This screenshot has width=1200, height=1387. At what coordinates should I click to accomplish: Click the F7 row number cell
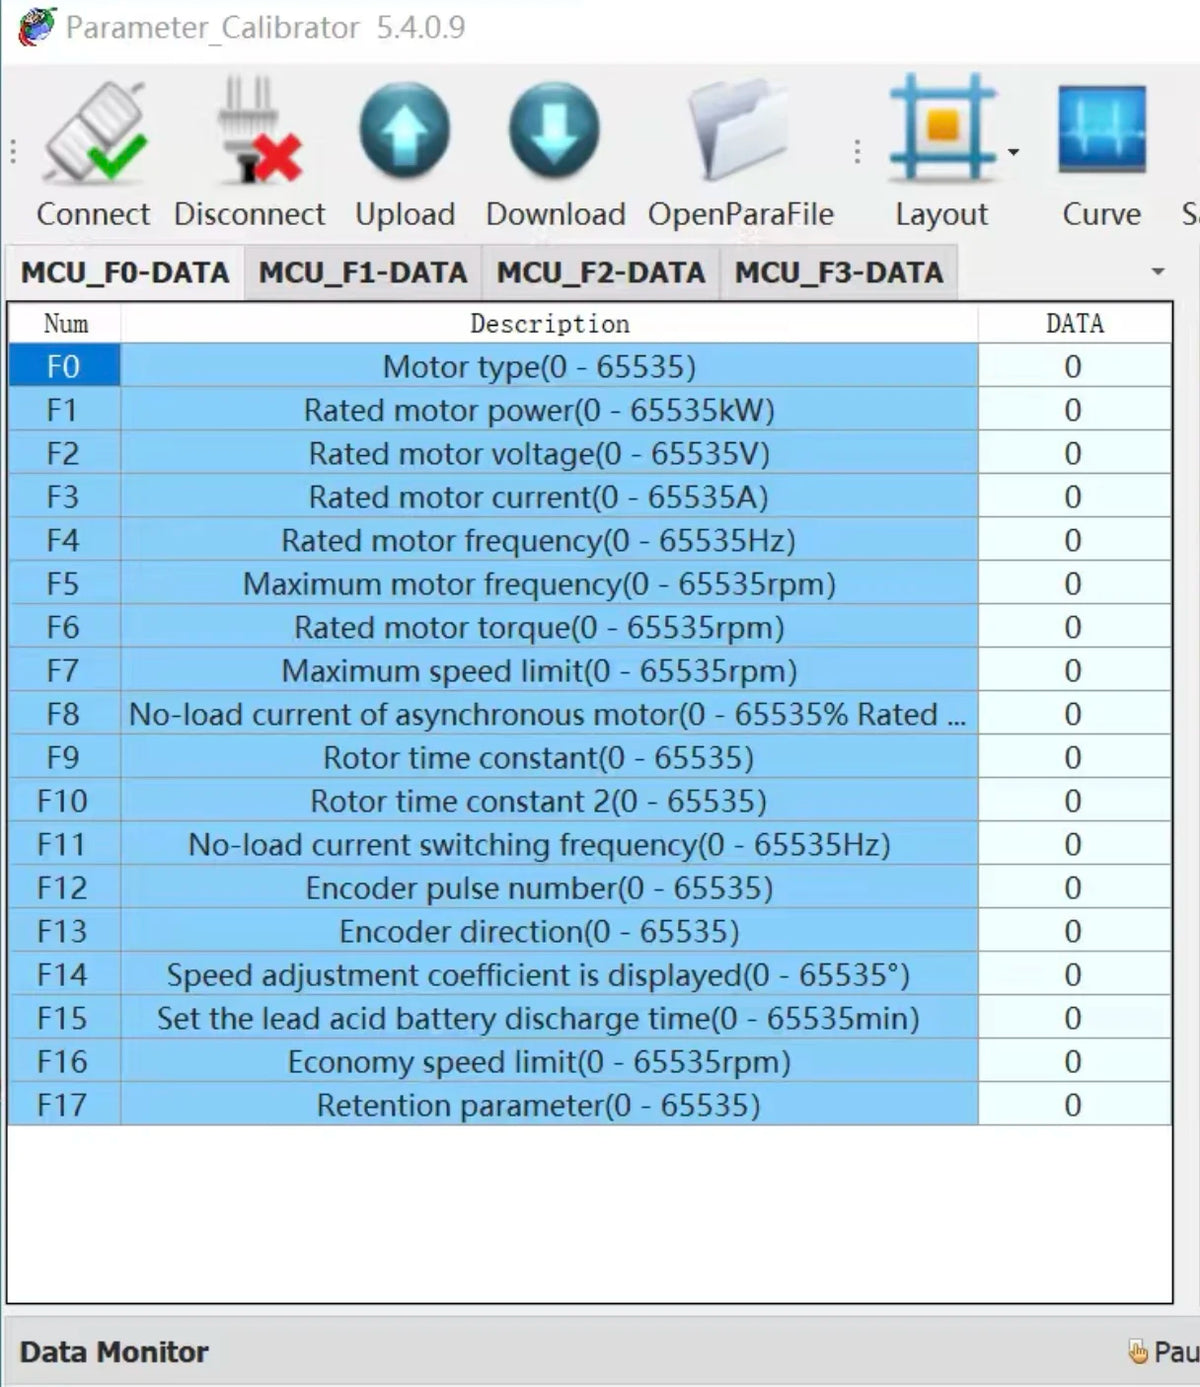coord(65,671)
